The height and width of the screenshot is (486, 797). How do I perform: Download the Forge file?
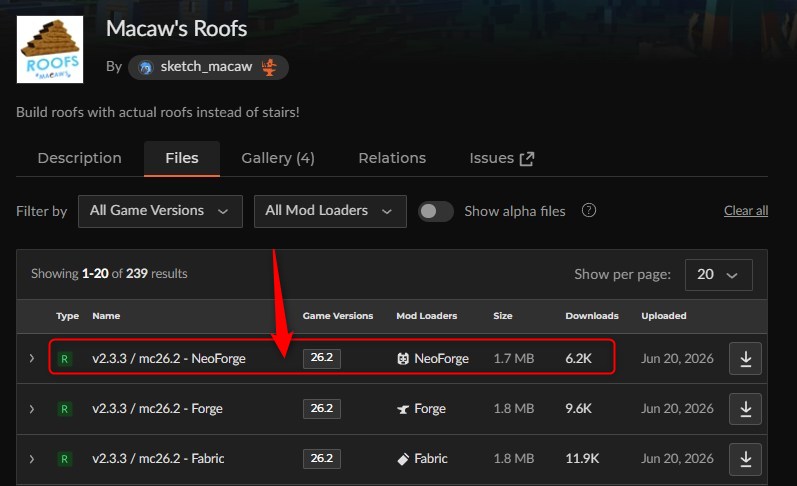click(x=745, y=409)
